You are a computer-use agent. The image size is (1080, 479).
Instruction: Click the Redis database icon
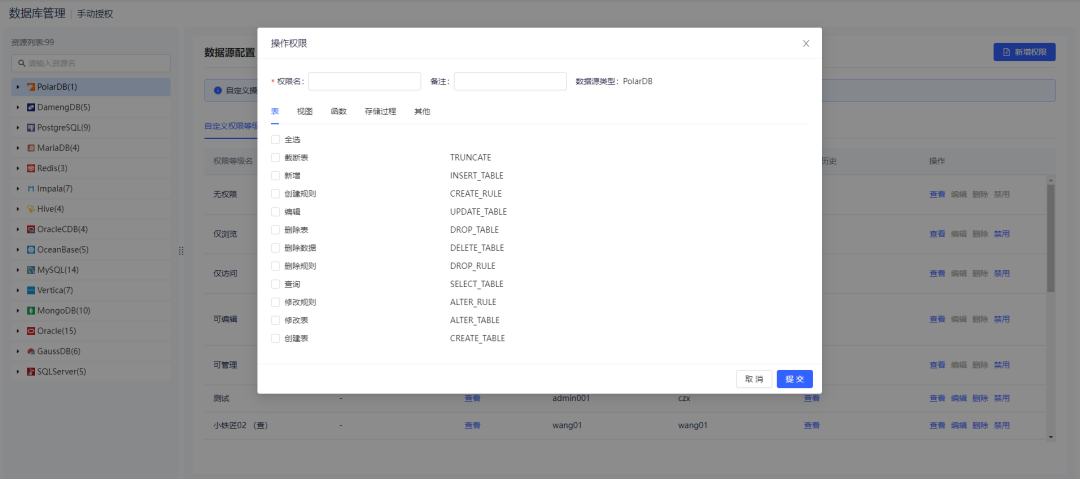[31, 168]
